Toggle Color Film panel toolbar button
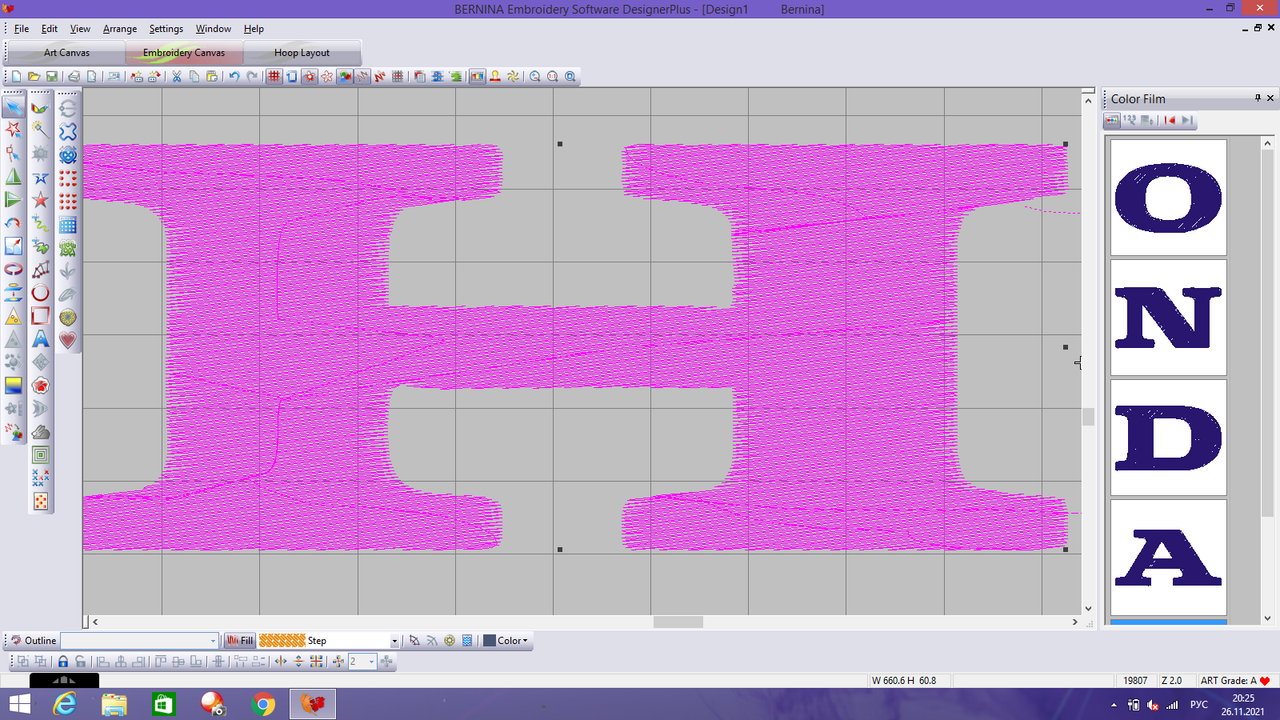Image resolution: width=1280 pixels, height=720 pixels. pyautogui.click(x=475, y=76)
